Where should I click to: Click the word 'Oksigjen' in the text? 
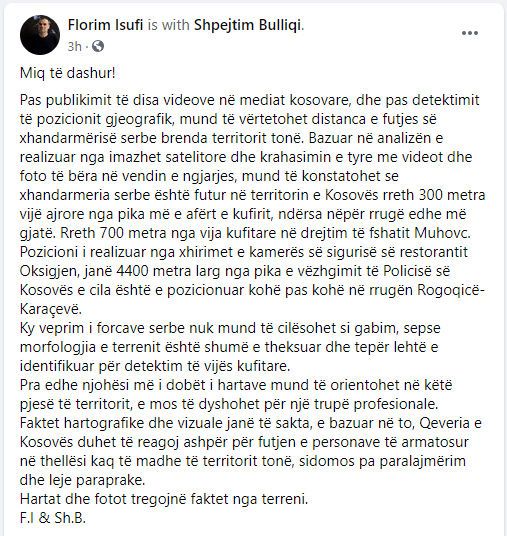coord(48,271)
